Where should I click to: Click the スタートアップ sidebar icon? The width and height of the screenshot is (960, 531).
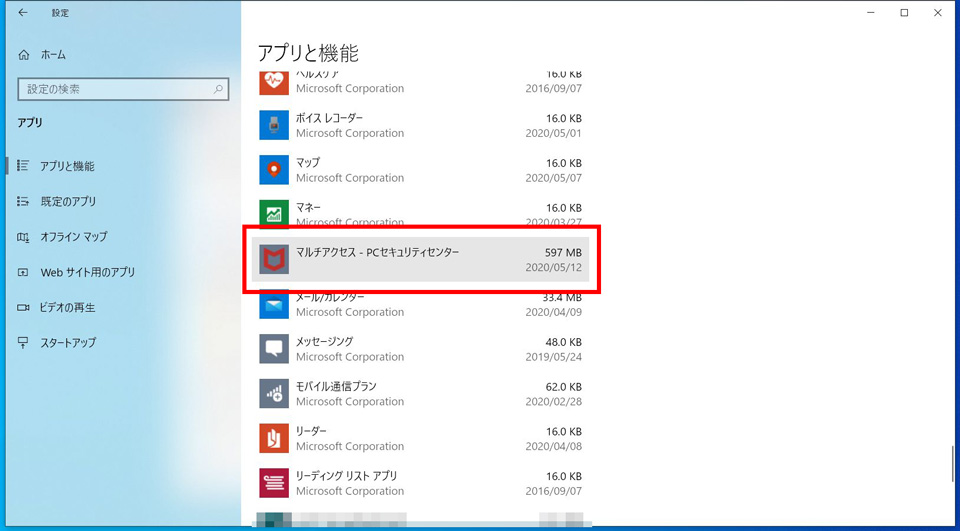pyautogui.click(x=23, y=343)
